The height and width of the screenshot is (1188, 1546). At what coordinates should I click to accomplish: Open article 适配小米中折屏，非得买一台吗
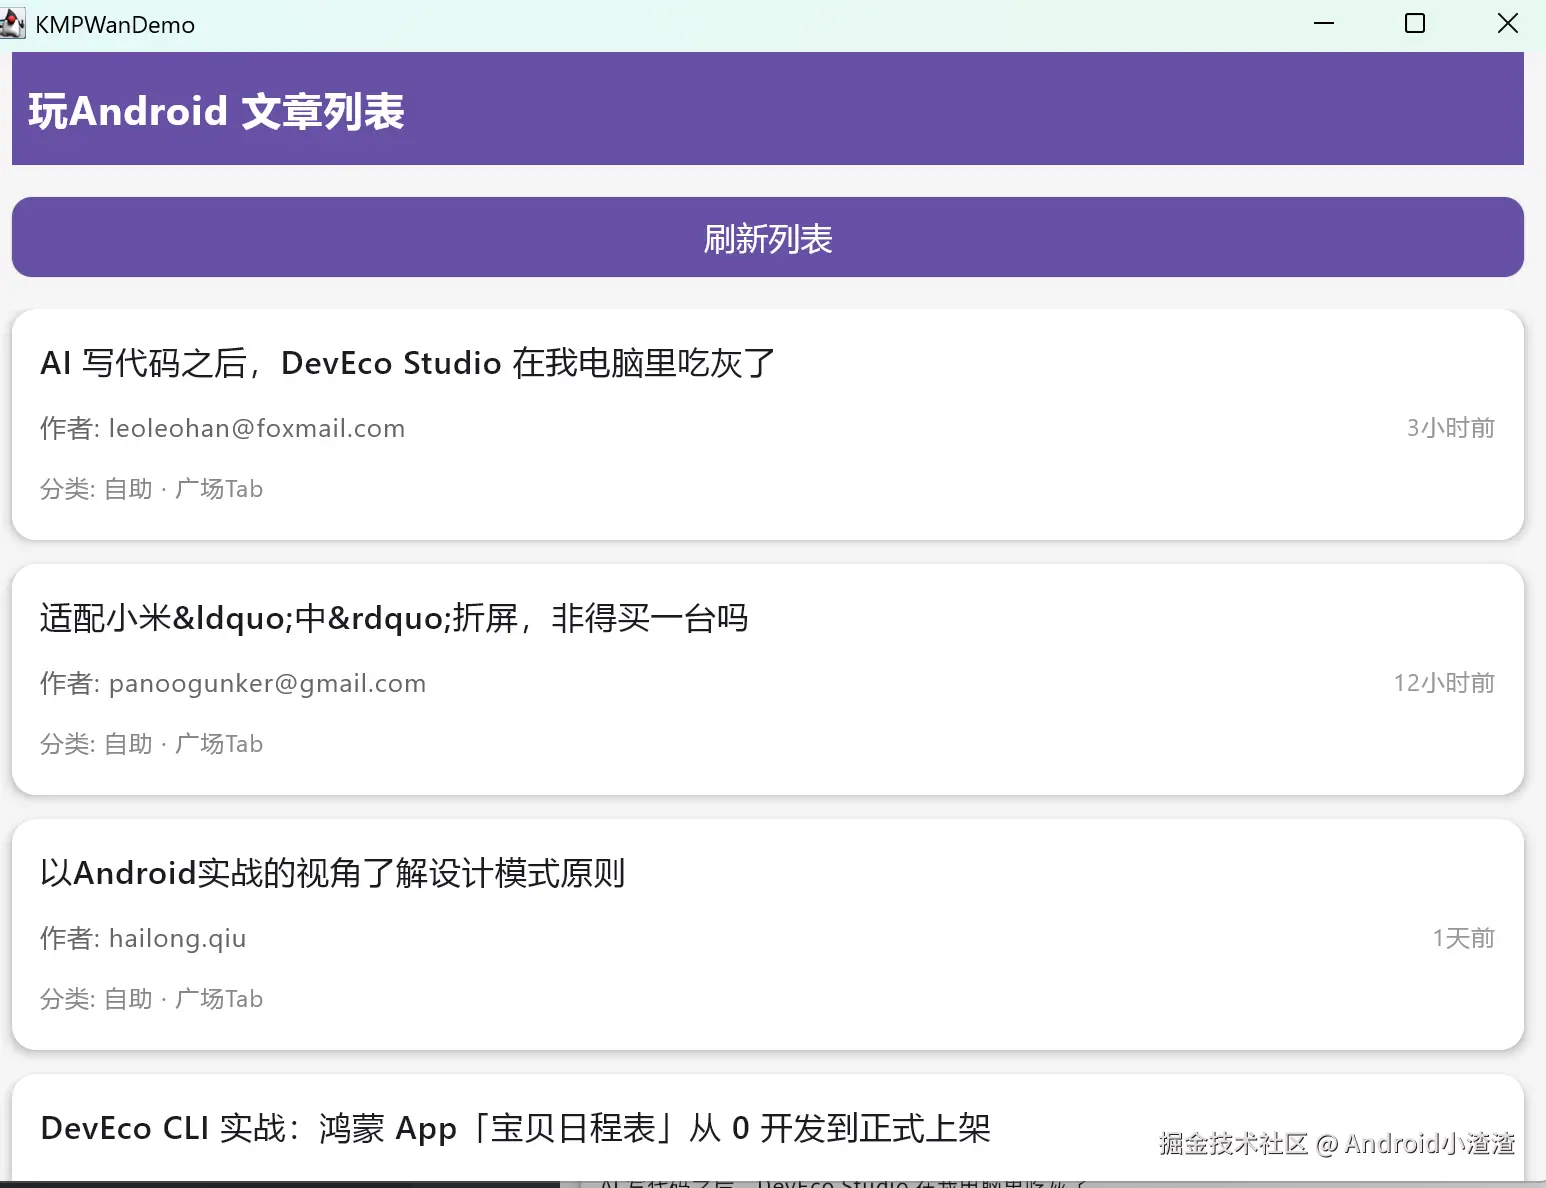tap(394, 618)
